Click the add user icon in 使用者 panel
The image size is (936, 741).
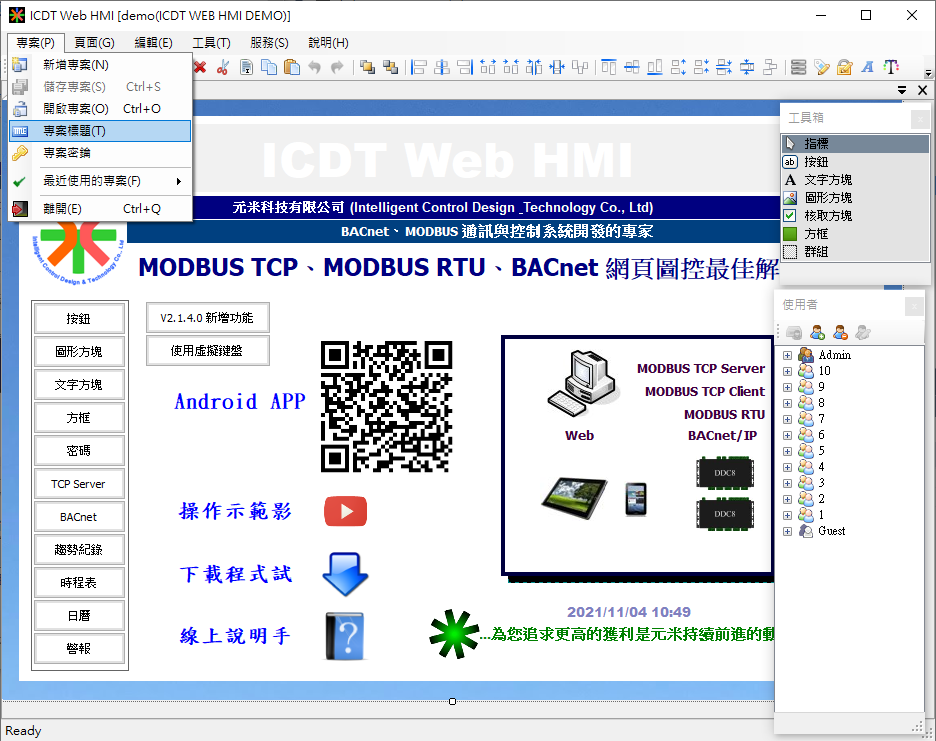click(x=817, y=332)
